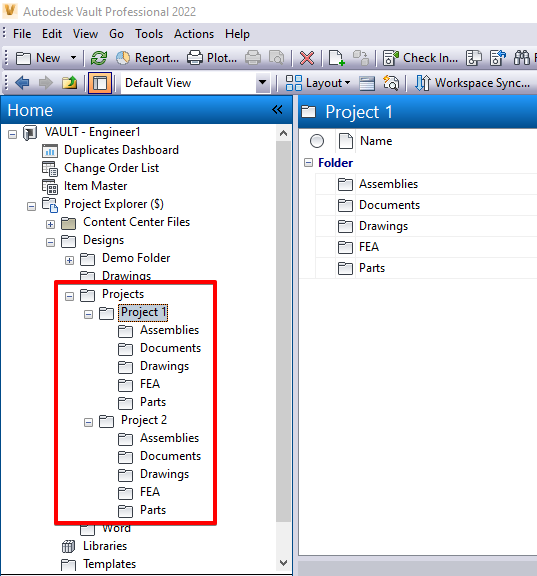The image size is (537, 576).
Task: Open the Report tool
Action: point(147,58)
